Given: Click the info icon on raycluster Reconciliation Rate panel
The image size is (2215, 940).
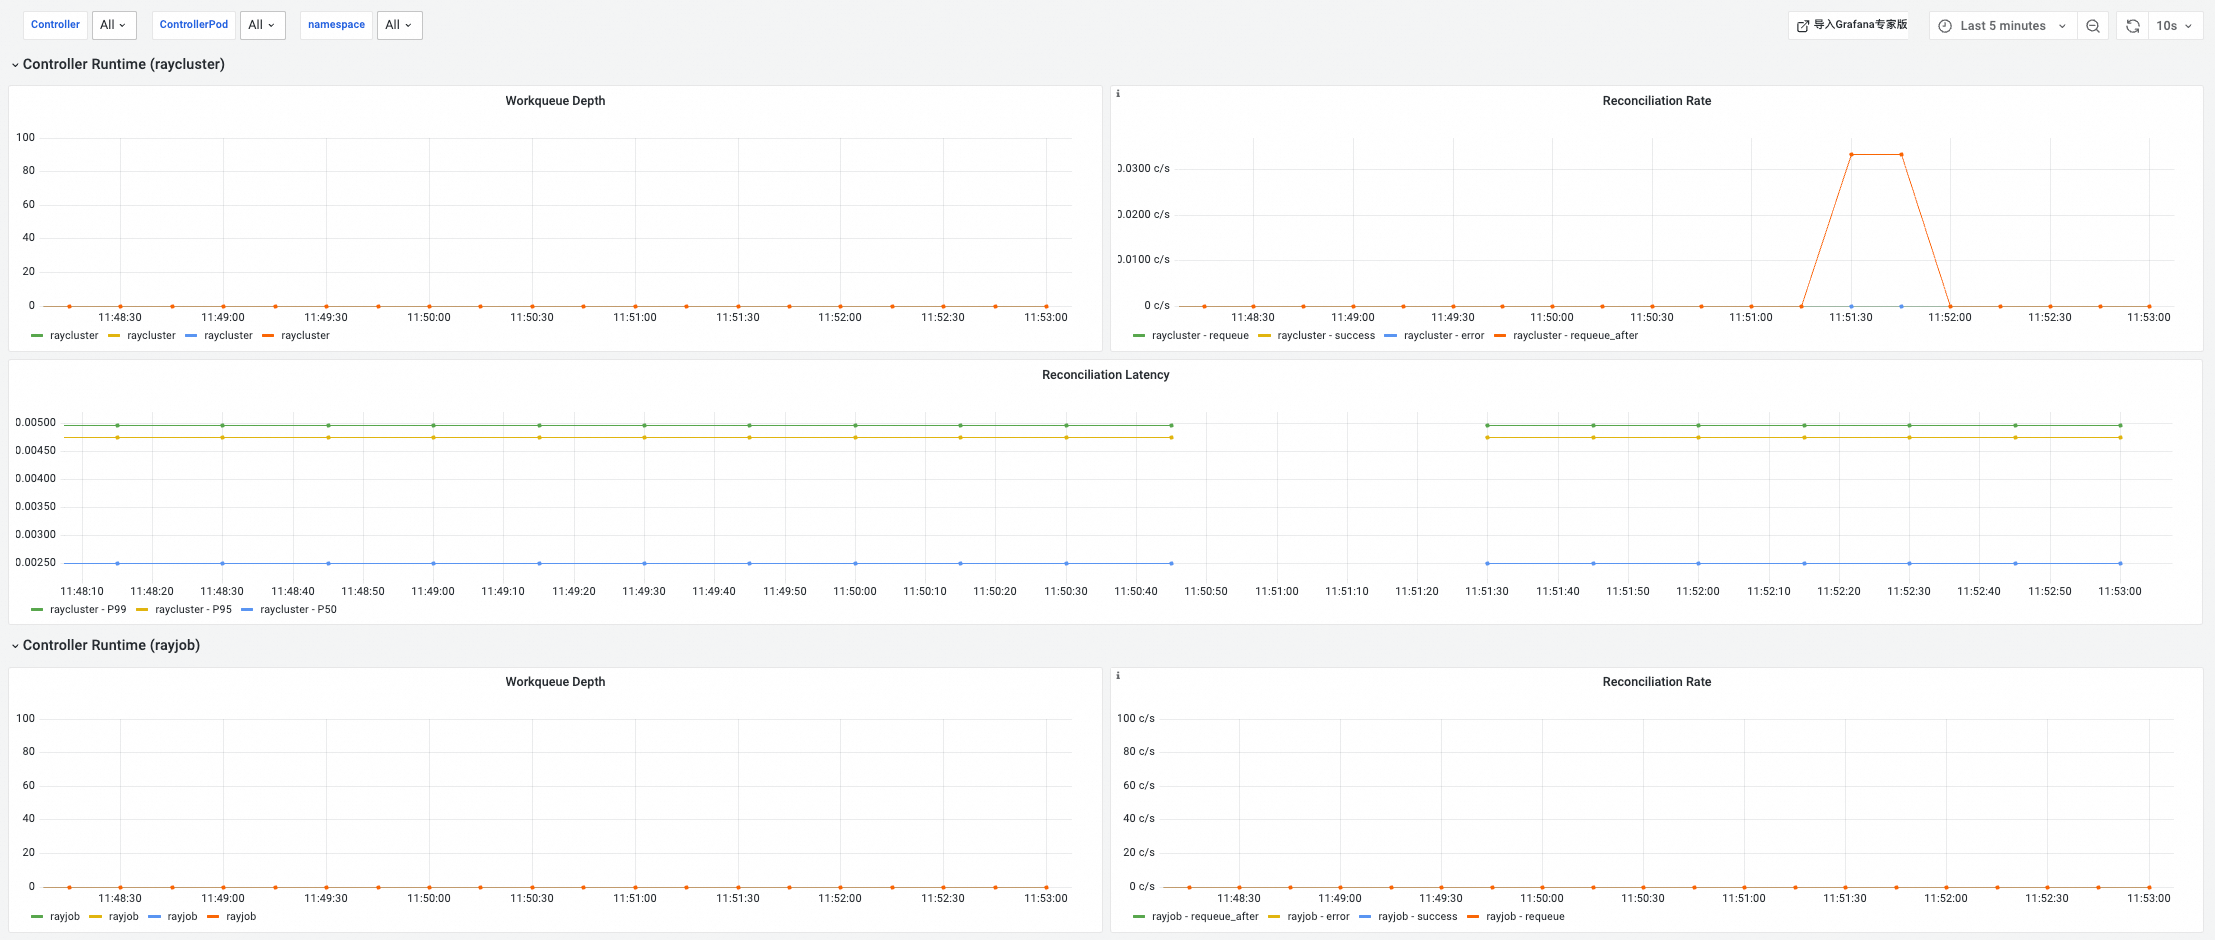Looking at the screenshot, I should click(x=1118, y=94).
